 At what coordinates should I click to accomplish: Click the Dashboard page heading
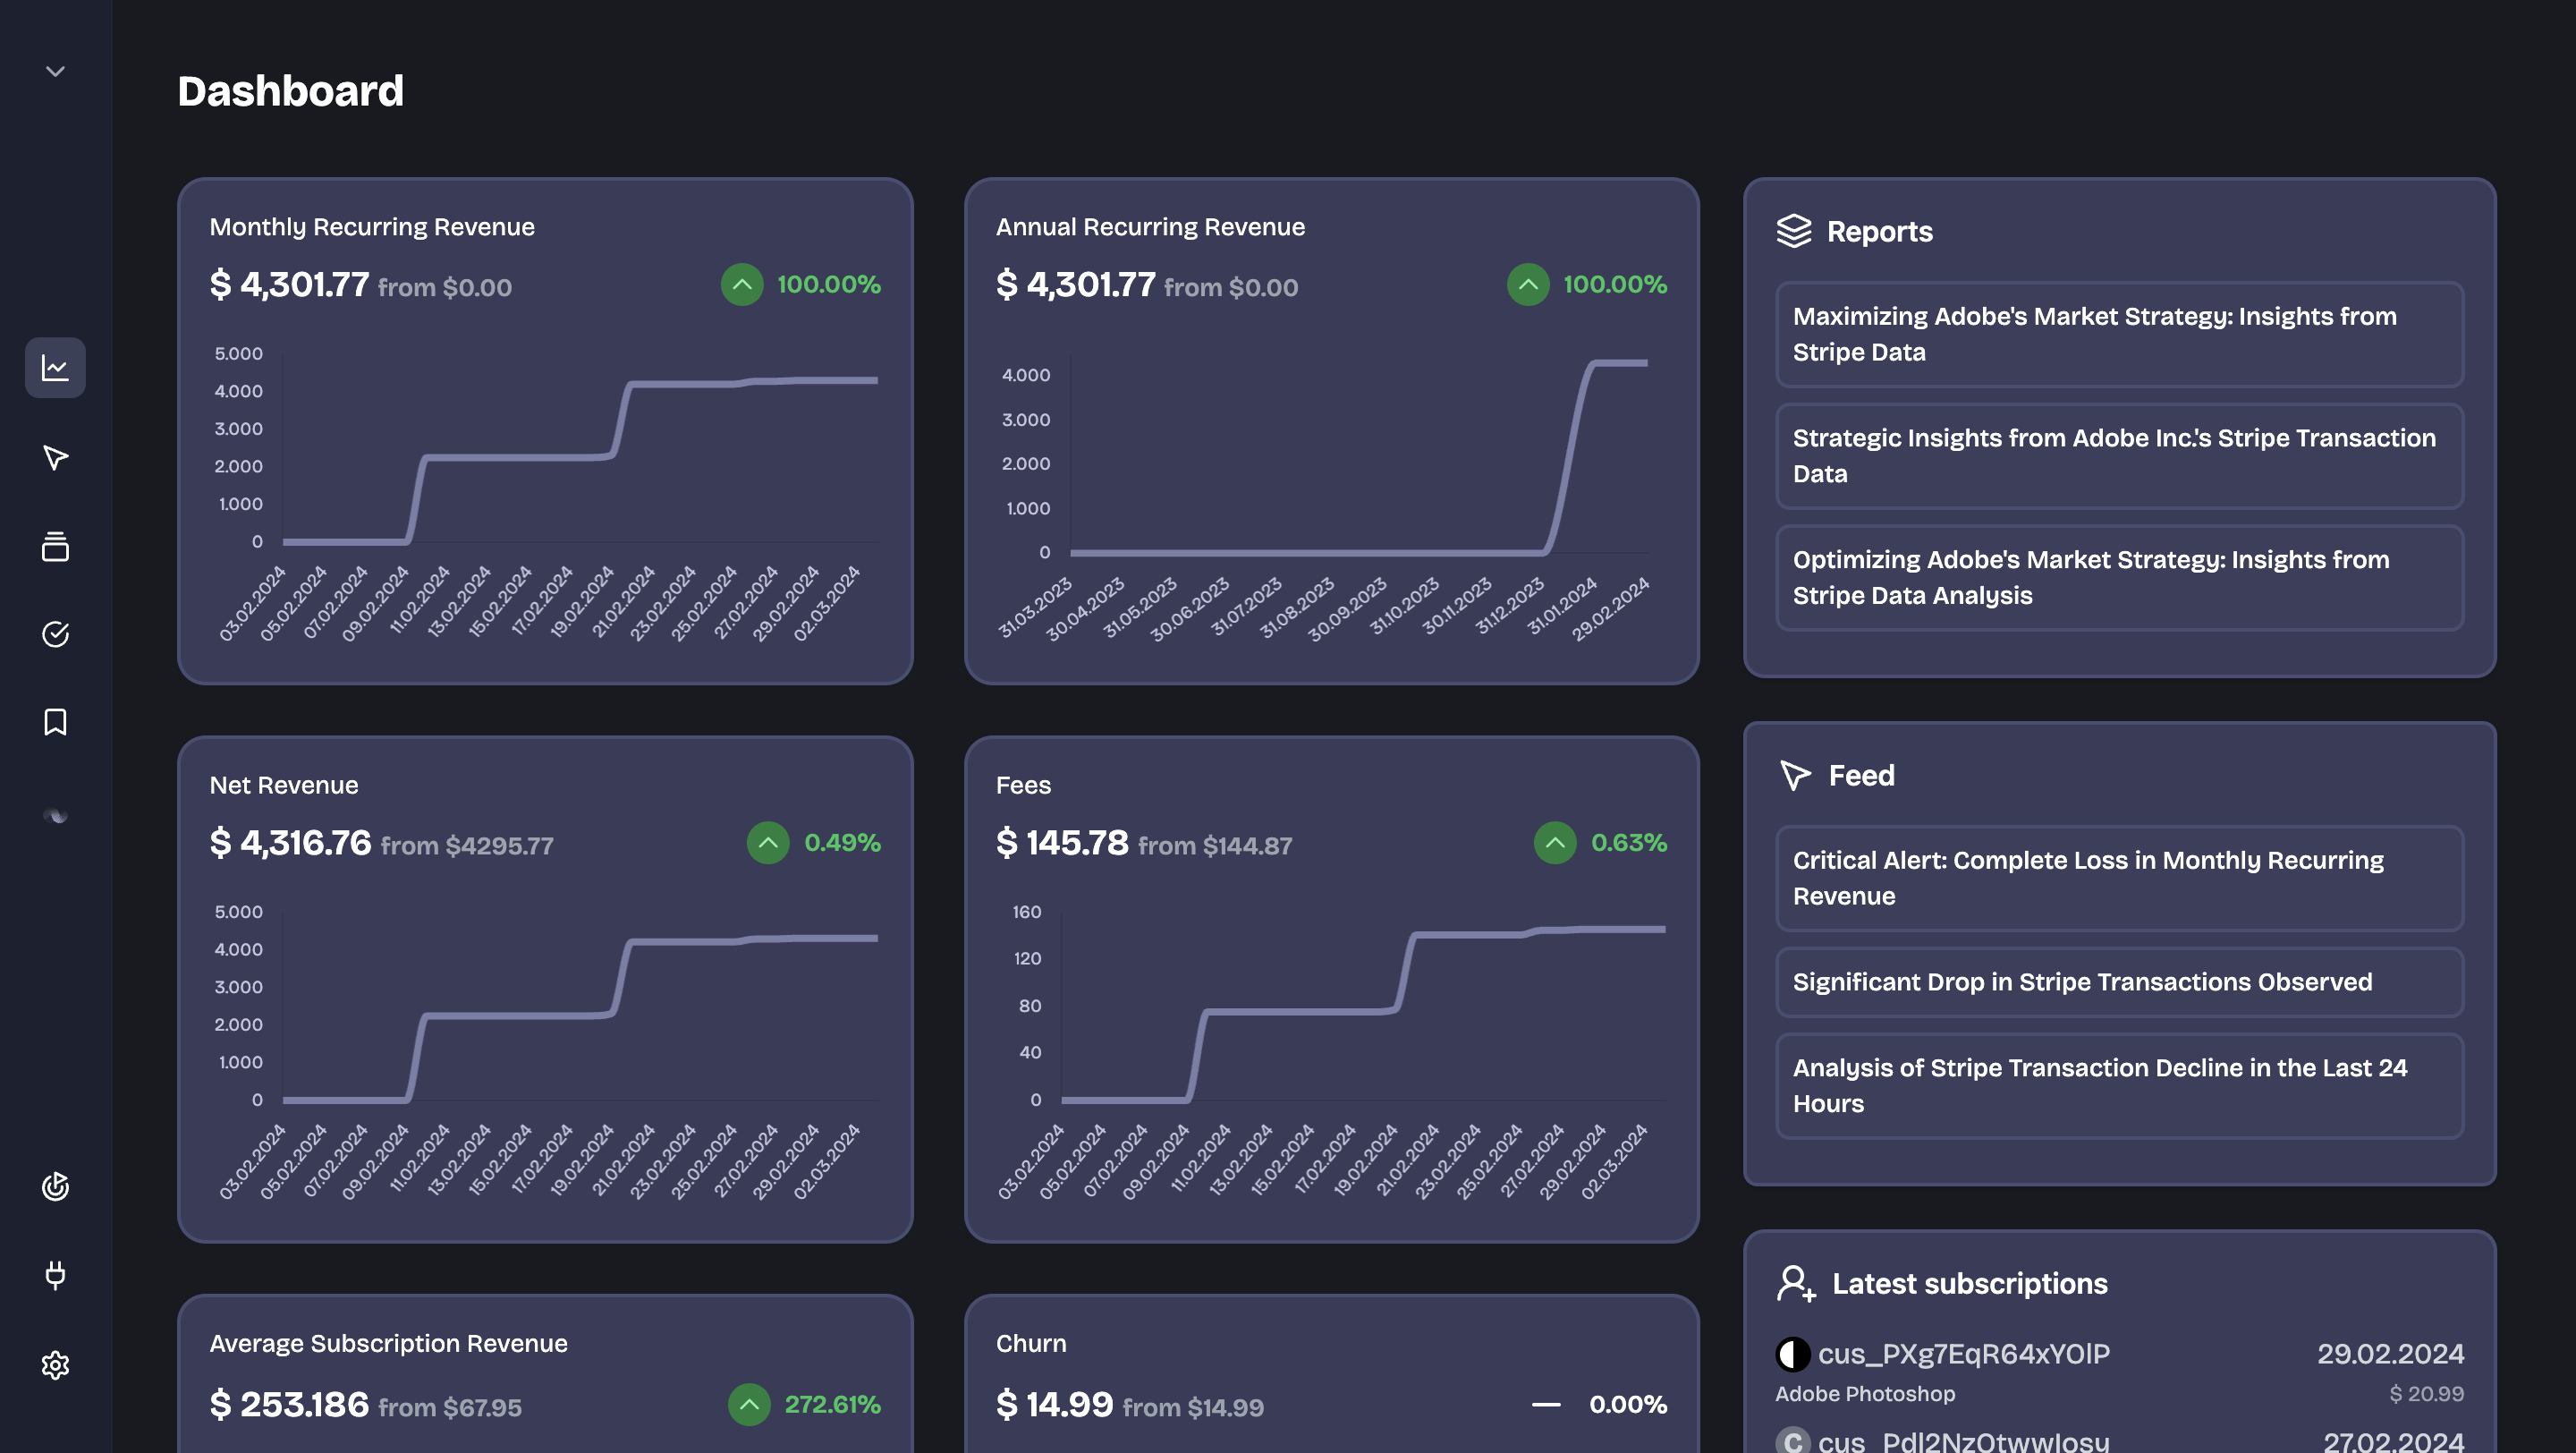tap(290, 91)
